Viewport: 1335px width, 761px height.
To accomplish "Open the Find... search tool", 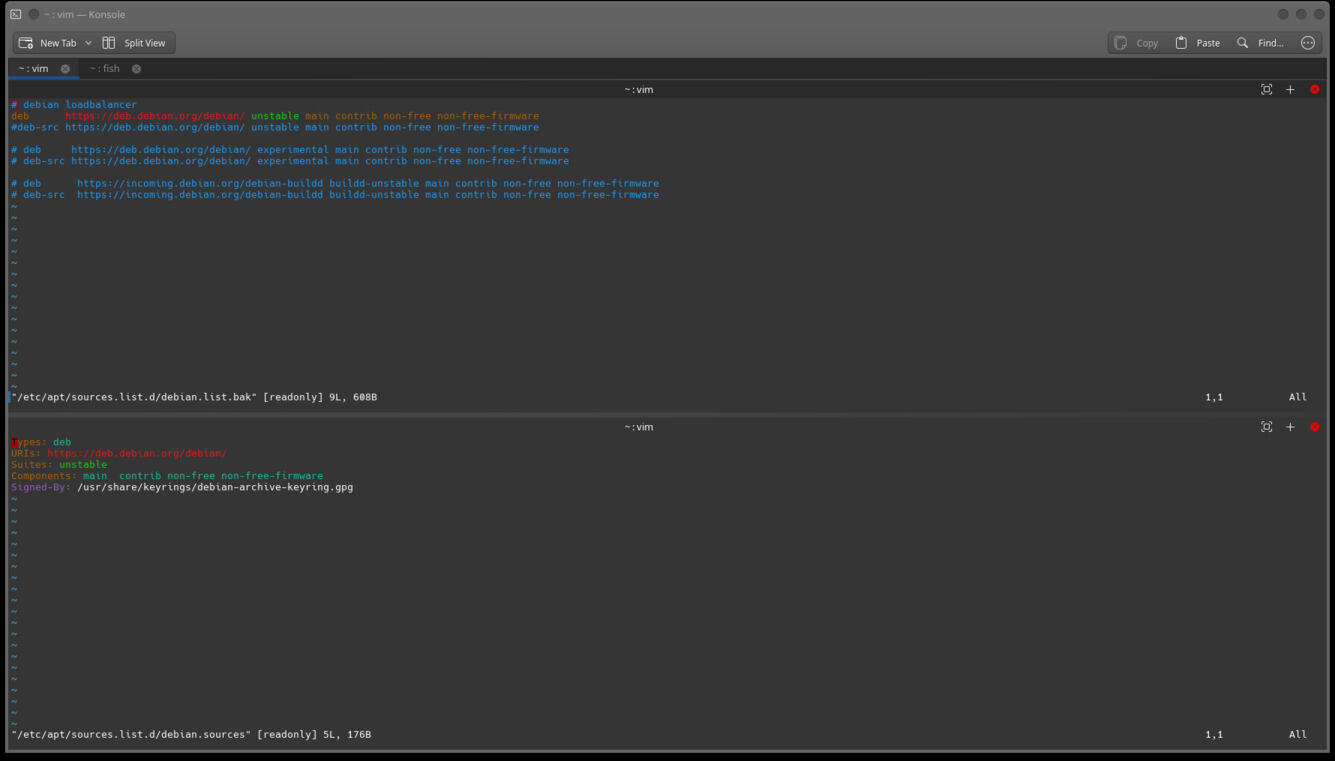I will tap(1260, 43).
